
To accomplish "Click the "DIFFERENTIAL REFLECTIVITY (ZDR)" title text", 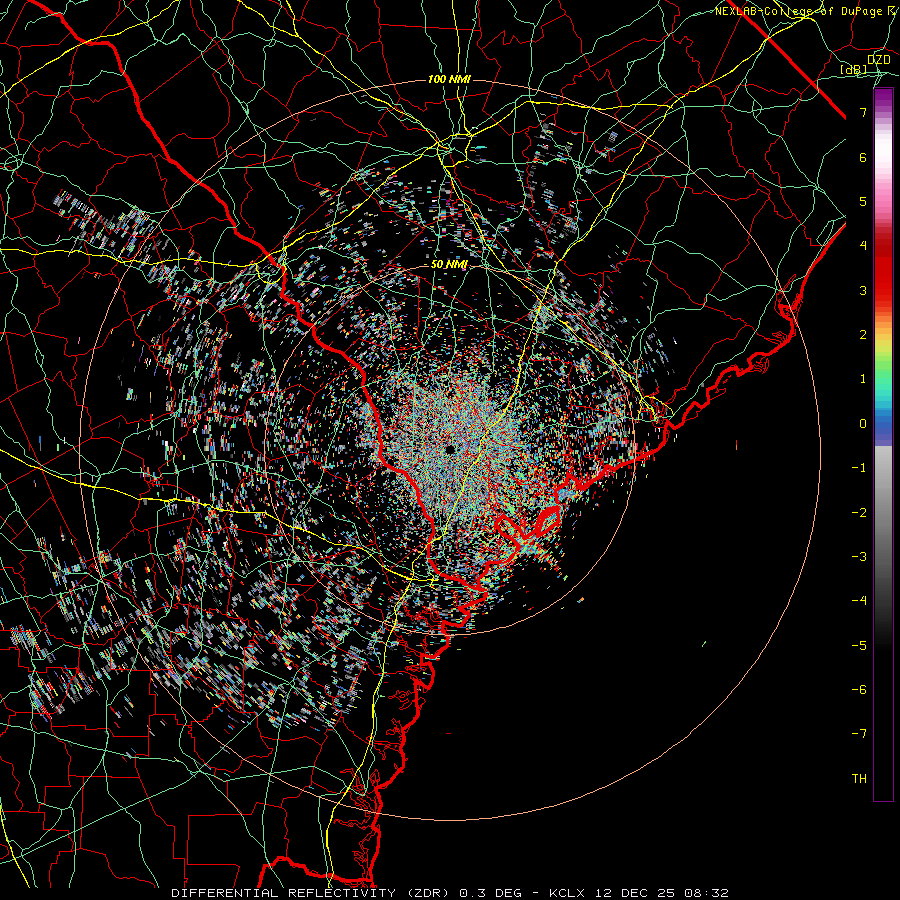I will tap(312, 893).
